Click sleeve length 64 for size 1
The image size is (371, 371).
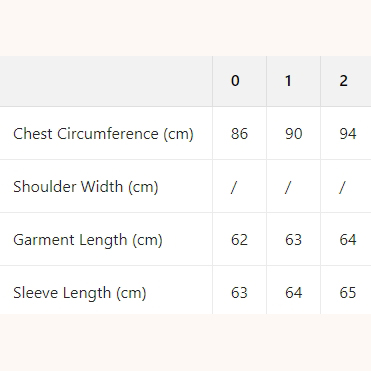pyautogui.click(x=294, y=293)
